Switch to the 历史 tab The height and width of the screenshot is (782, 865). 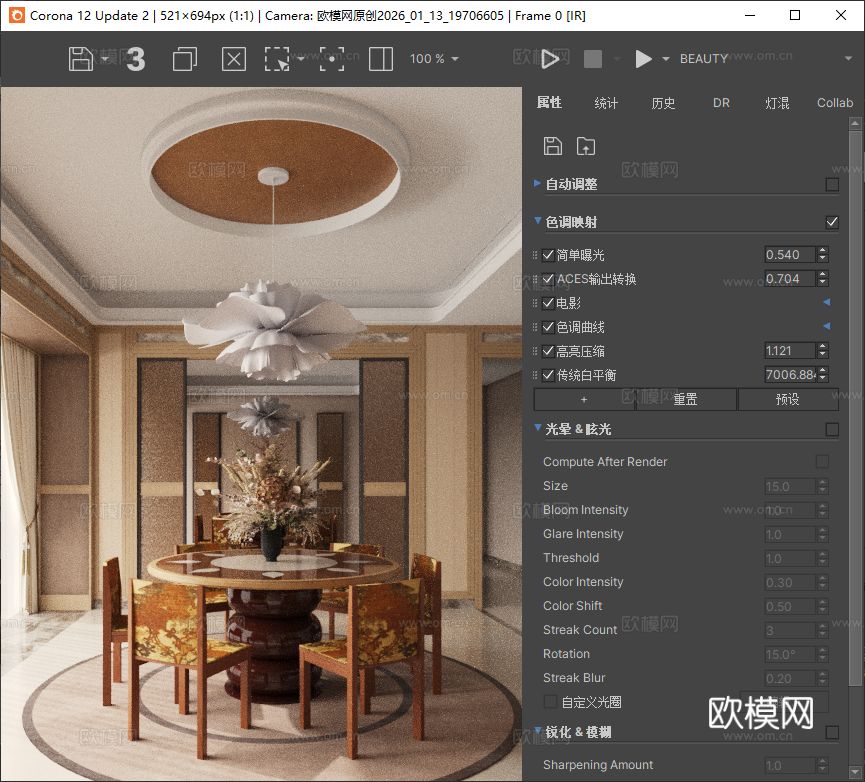663,102
